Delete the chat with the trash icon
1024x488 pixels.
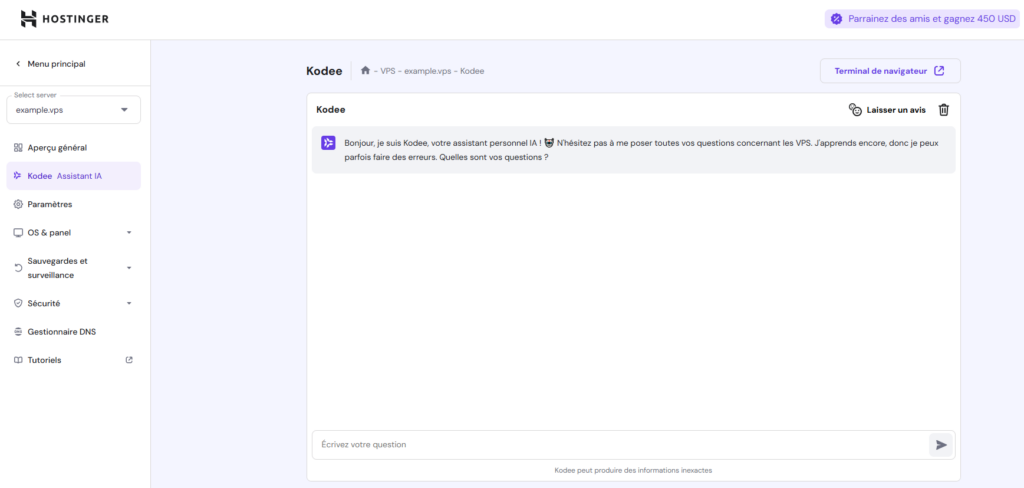tap(944, 110)
